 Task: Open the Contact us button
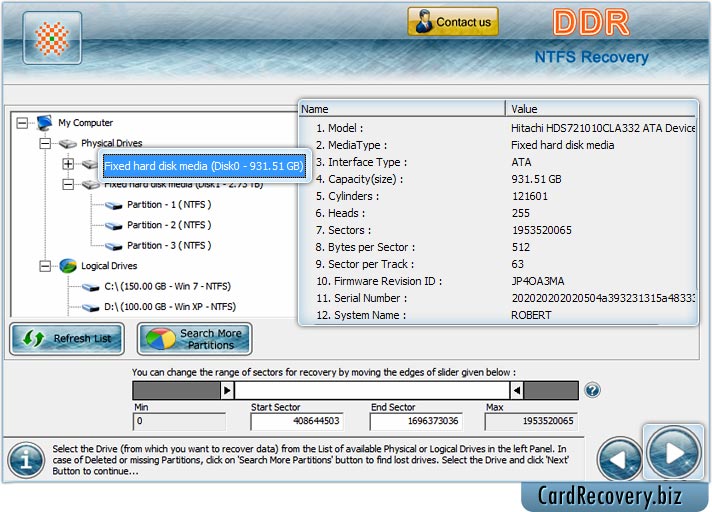(x=453, y=21)
